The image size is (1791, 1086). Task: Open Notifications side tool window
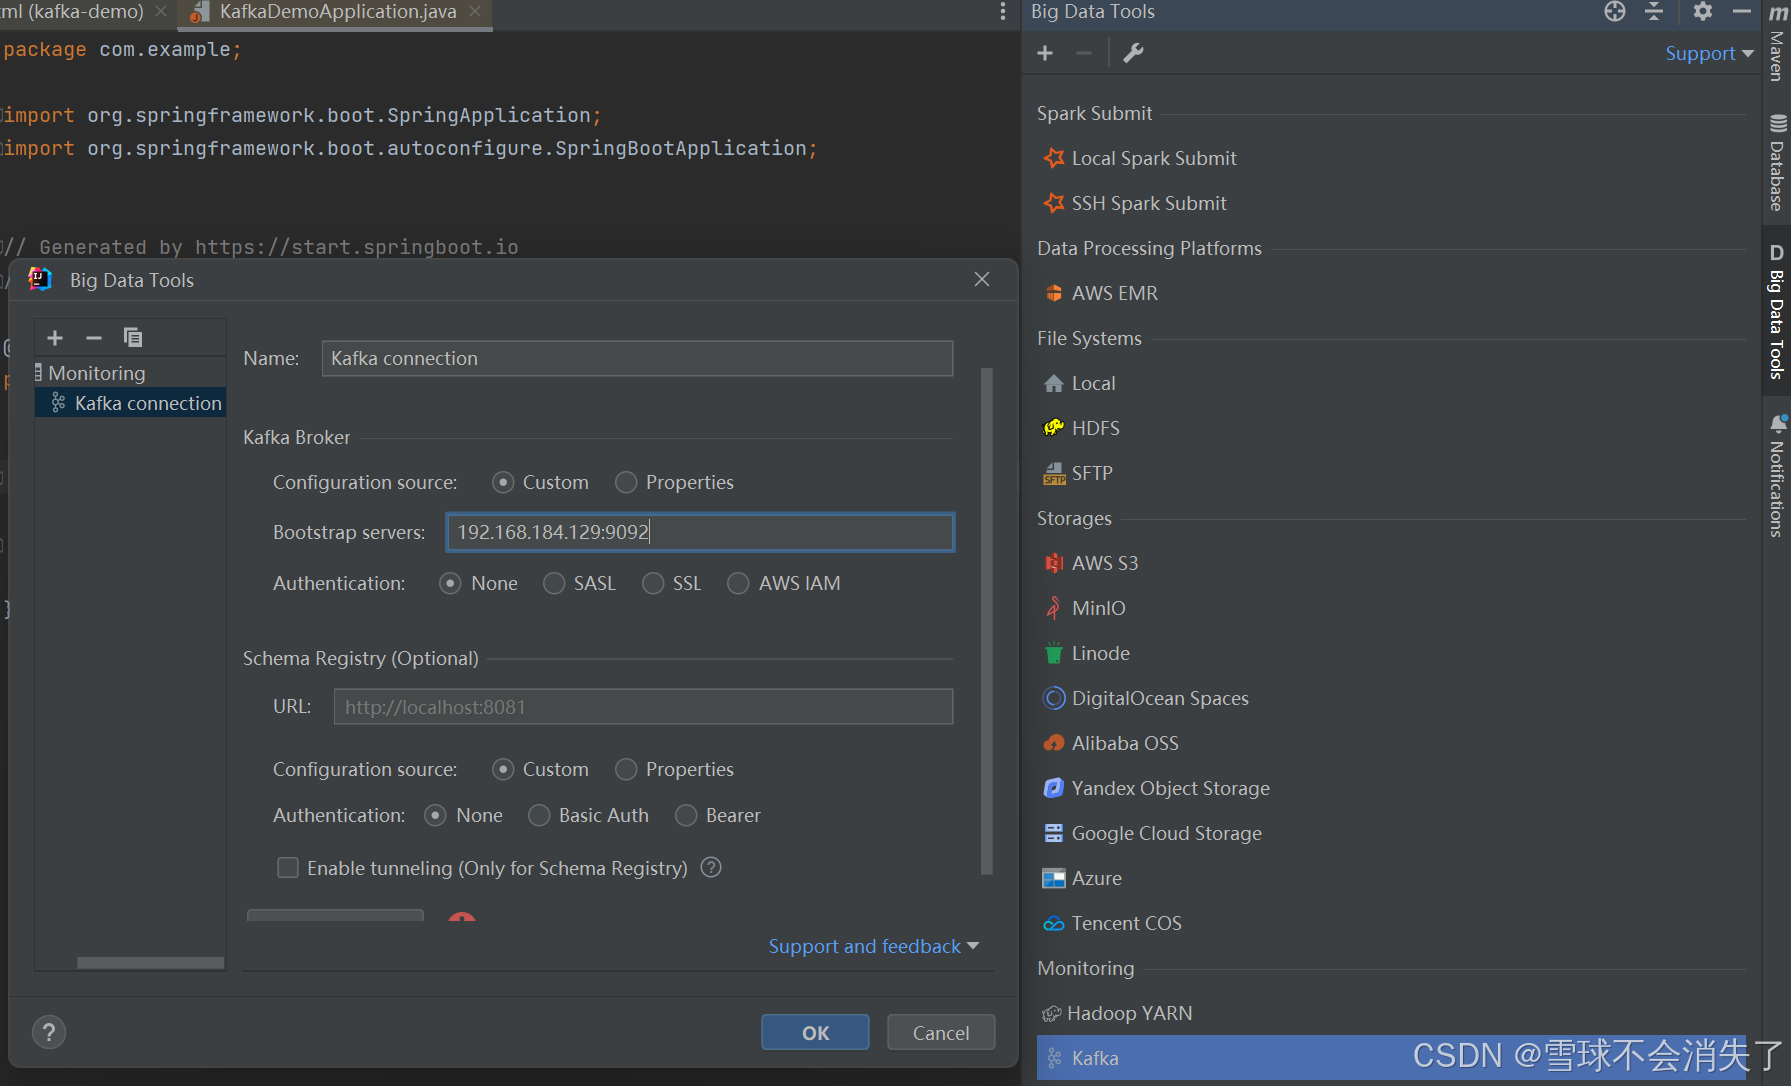pyautogui.click(x=1777, y=476)
